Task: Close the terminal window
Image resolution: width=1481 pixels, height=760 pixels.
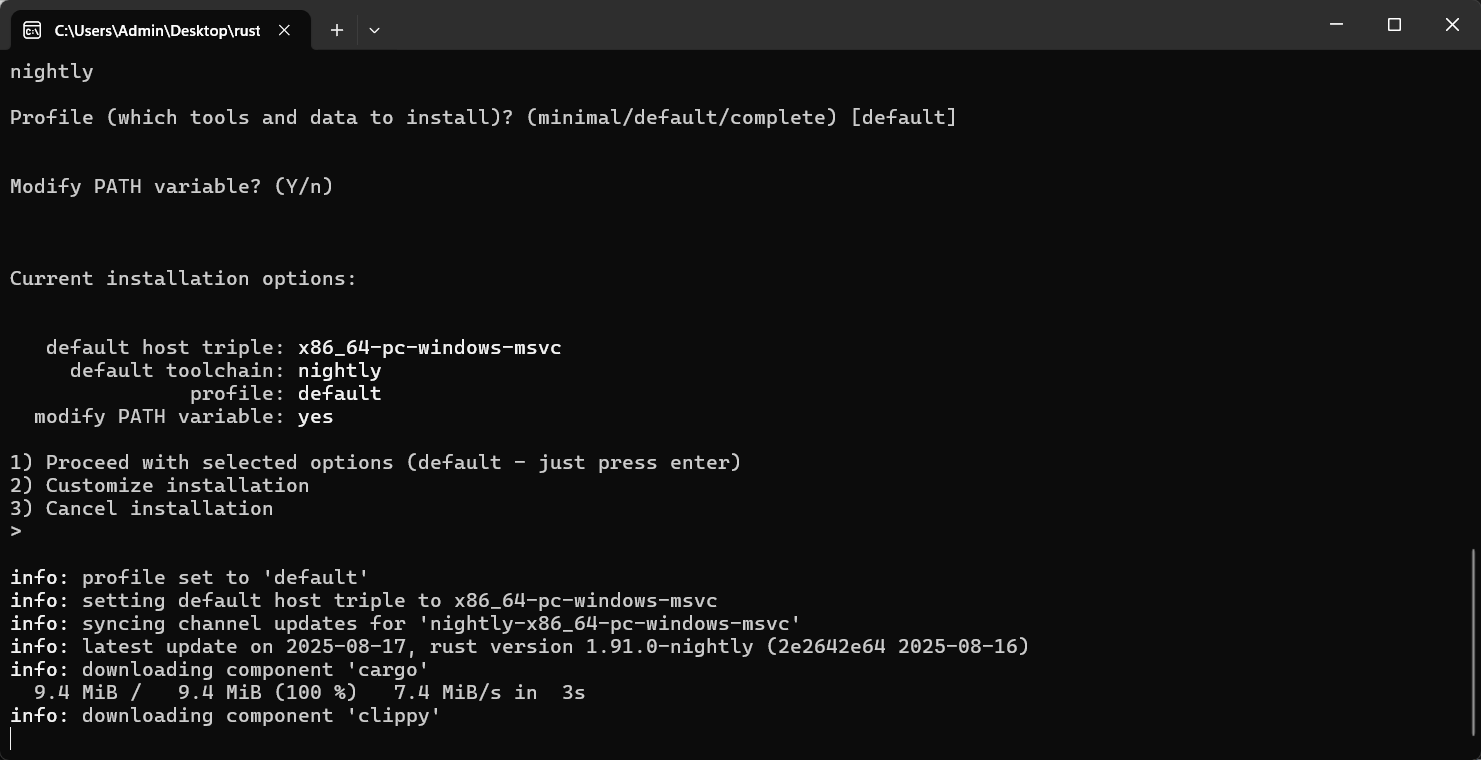Action: [x=1452, y=25]
